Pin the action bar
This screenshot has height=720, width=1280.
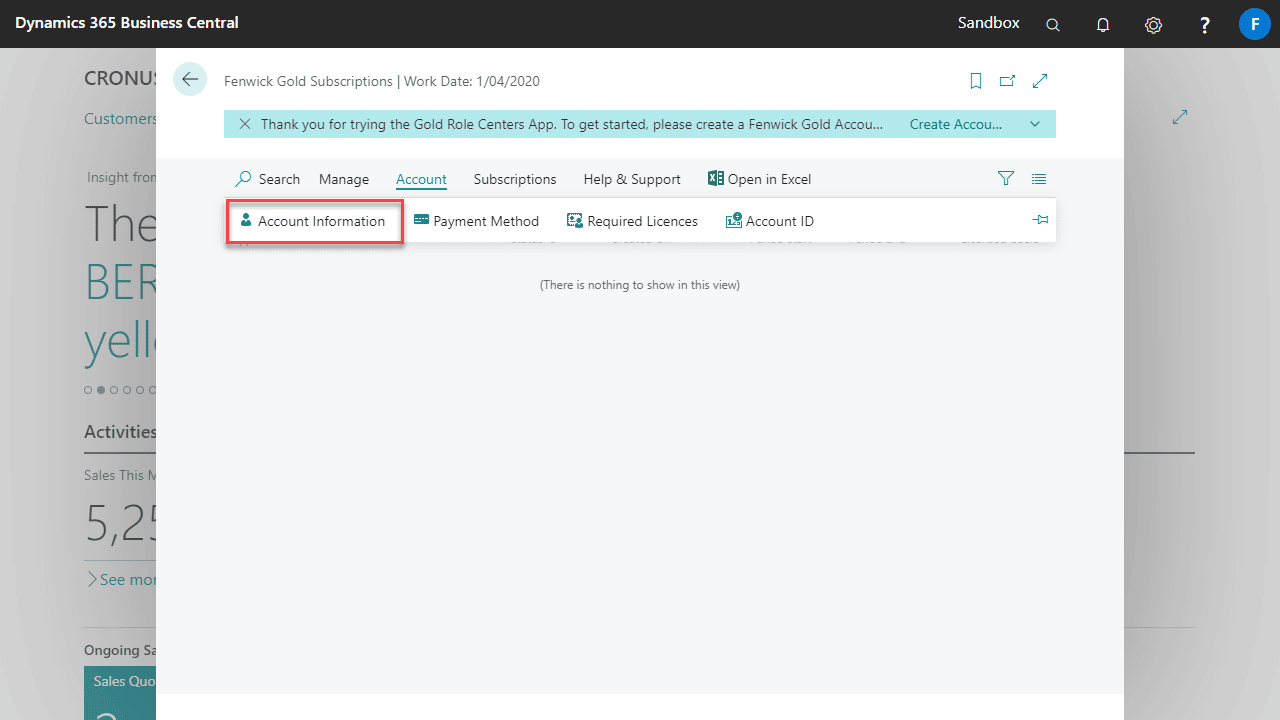point(1040,220)
